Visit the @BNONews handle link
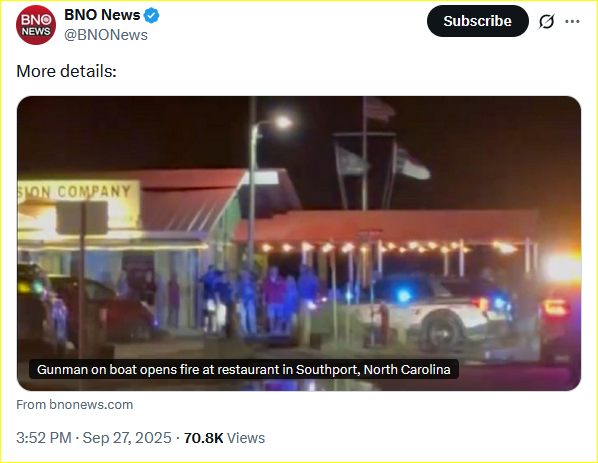598x463 pixels. click(x=106, y=35)
